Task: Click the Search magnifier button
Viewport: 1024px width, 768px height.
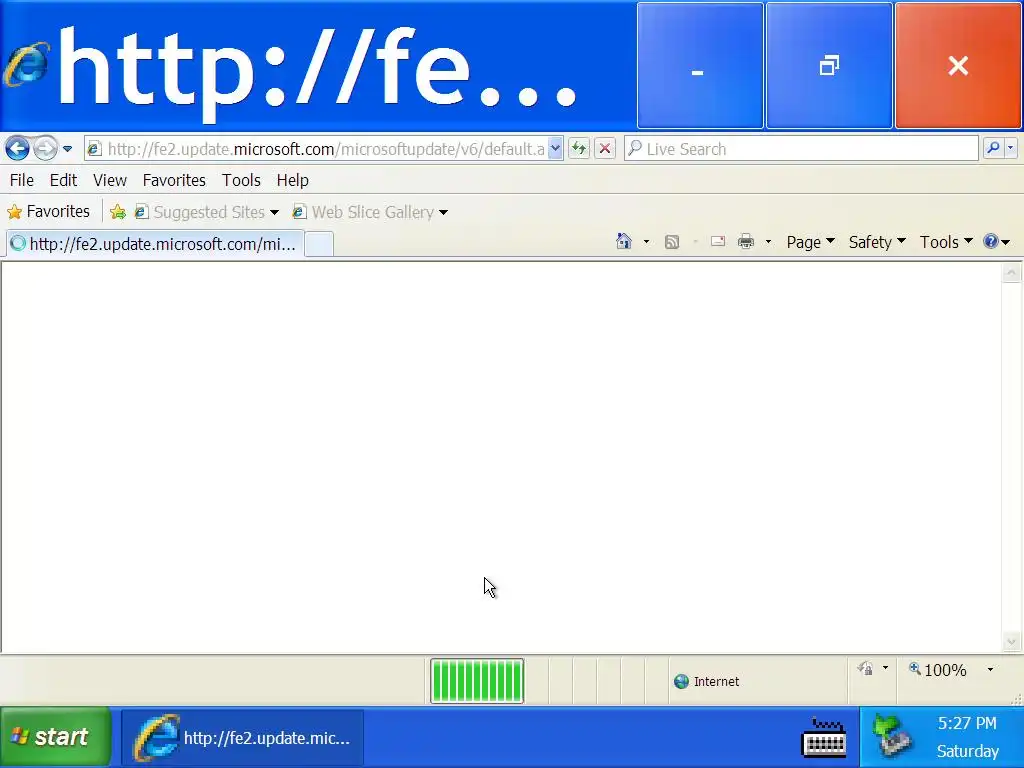Action: (x=993, y=149)
